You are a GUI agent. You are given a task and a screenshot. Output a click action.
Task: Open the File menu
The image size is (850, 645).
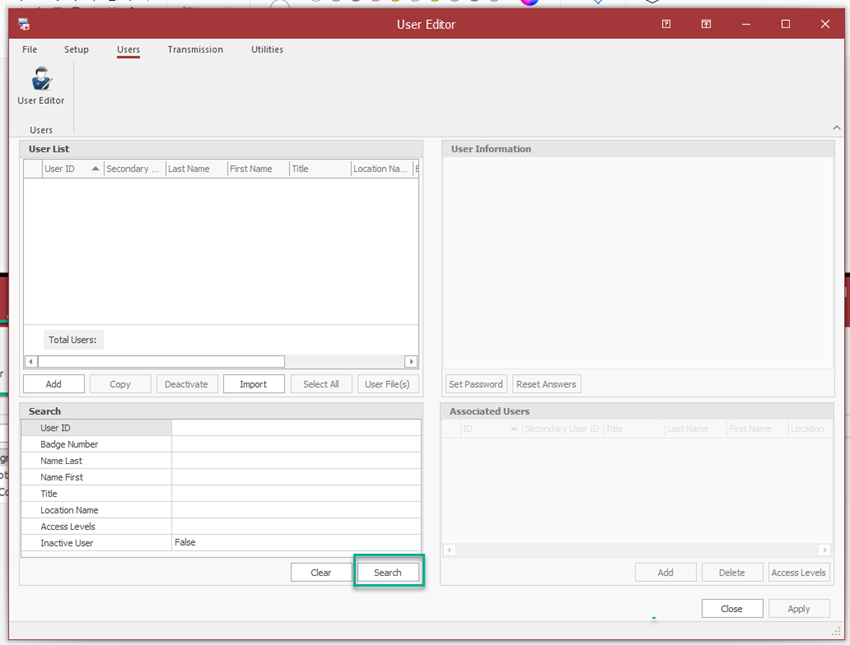[x=30, y=49]
